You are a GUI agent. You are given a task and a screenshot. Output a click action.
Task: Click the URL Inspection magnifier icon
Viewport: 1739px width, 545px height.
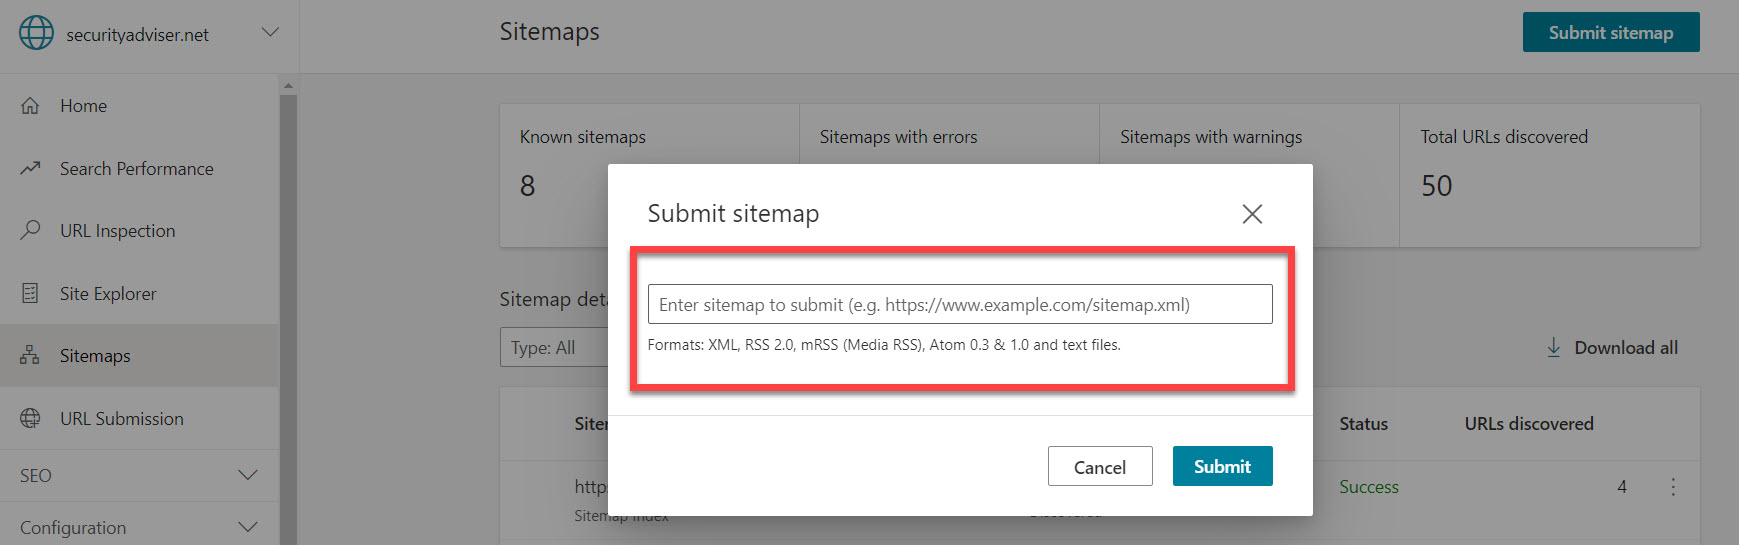pyautogui.click(x=30, y=230)
